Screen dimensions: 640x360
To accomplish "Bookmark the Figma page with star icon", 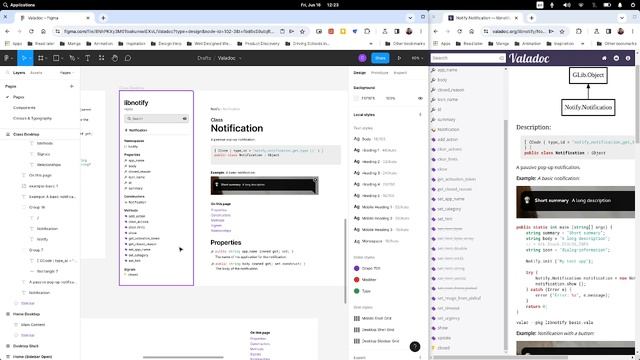I will point(302,31).
